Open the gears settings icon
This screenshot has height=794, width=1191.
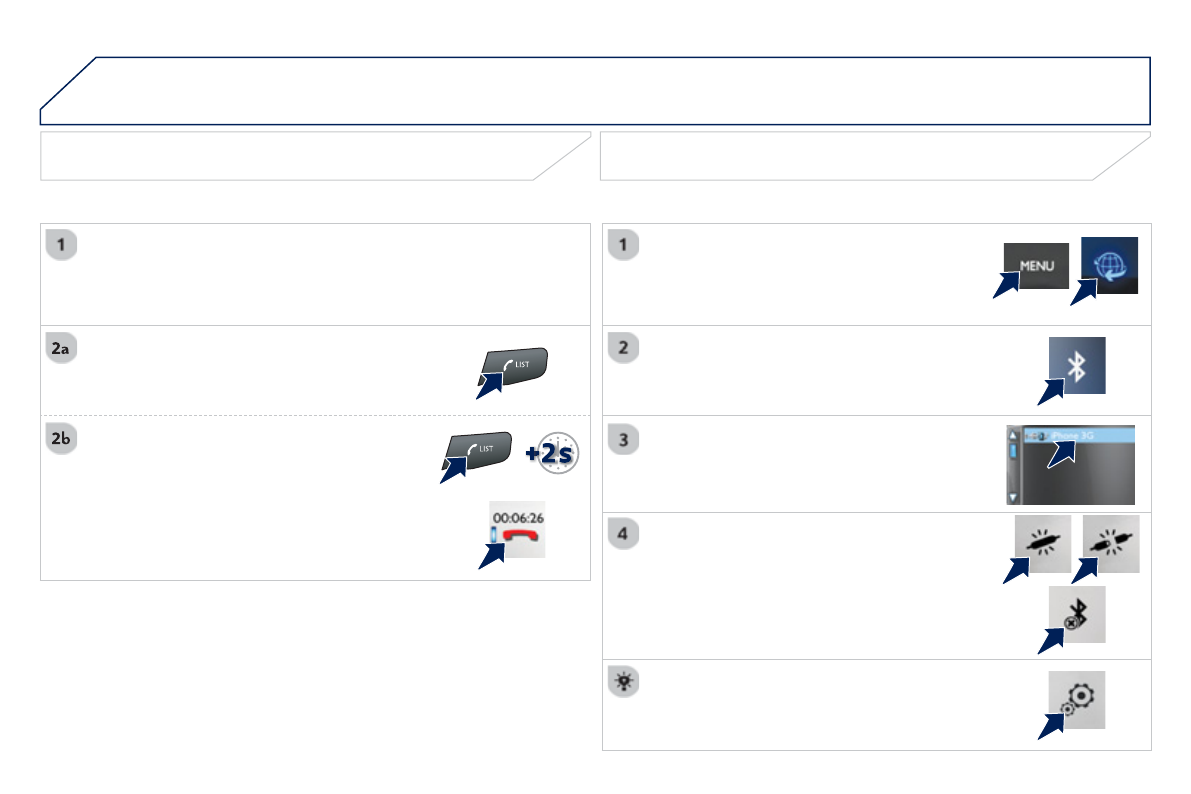1076,699
